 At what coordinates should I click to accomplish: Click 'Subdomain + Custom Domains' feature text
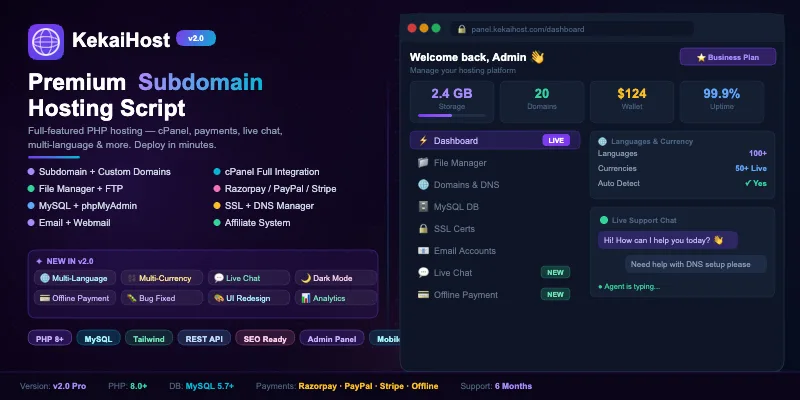pos(105,172)
